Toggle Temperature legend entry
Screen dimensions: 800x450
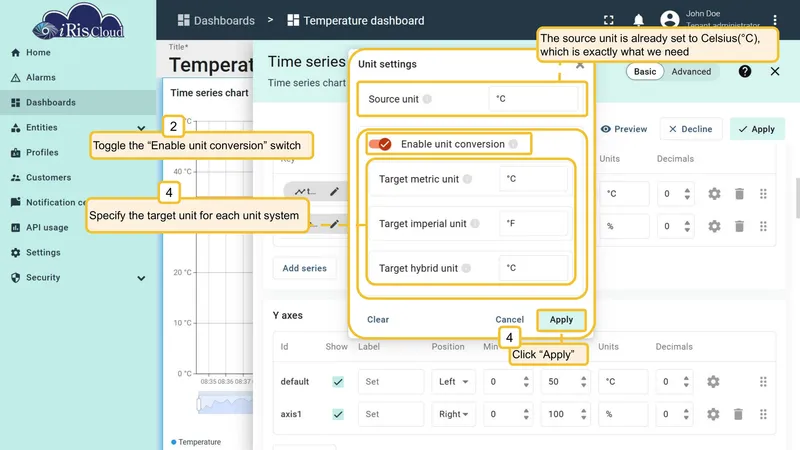click(x=196, y=442)
